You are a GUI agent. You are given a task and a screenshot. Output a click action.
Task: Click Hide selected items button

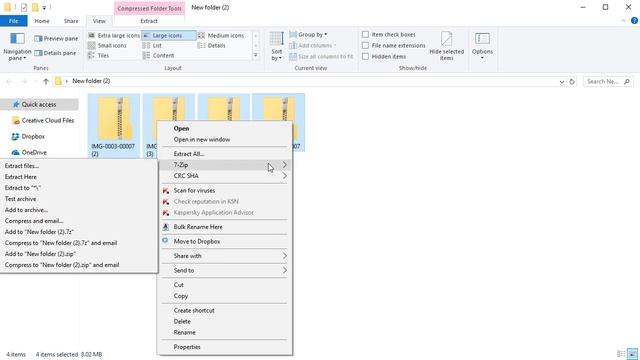[x=447, y=46]
